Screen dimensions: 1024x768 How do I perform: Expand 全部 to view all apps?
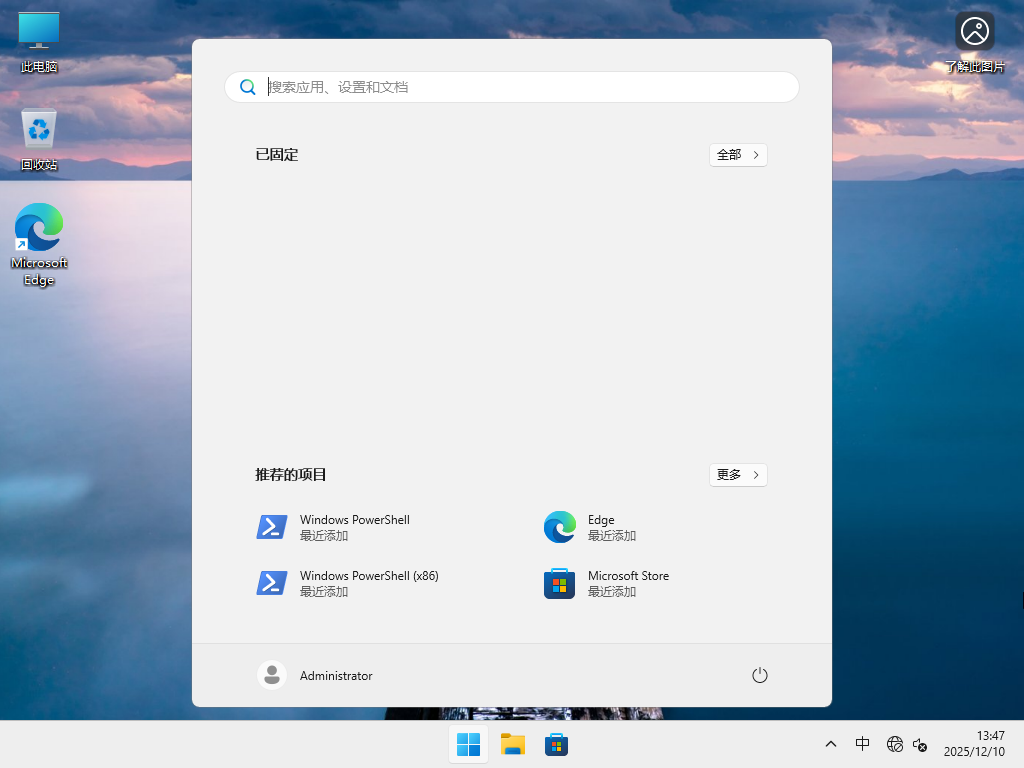(x=737, y=155)
